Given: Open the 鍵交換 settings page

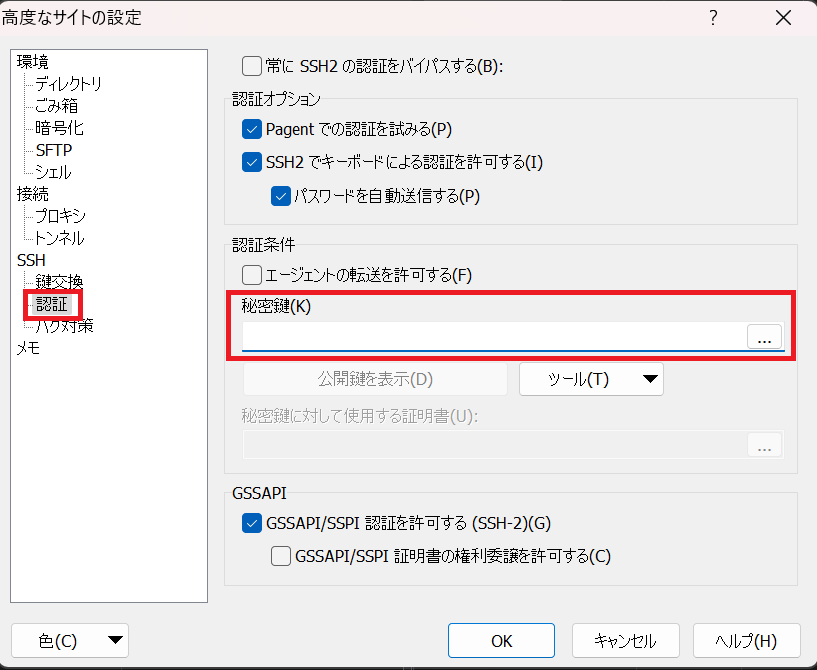Looking at the screenshot, I should tap(59, 282).
